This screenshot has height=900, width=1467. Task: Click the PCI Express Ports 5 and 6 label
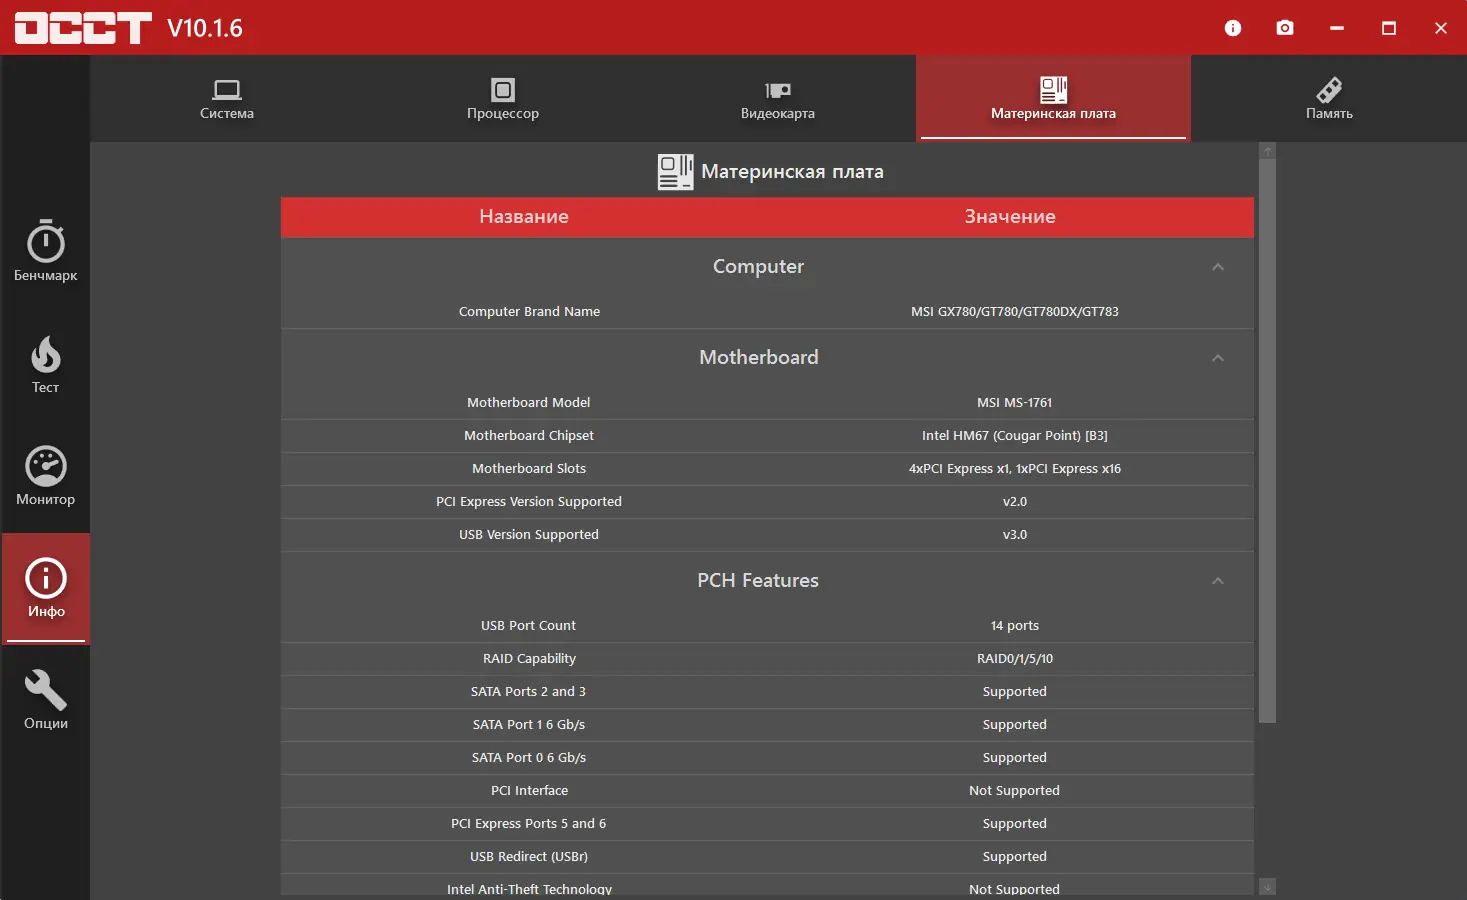(x=528, y=824)
